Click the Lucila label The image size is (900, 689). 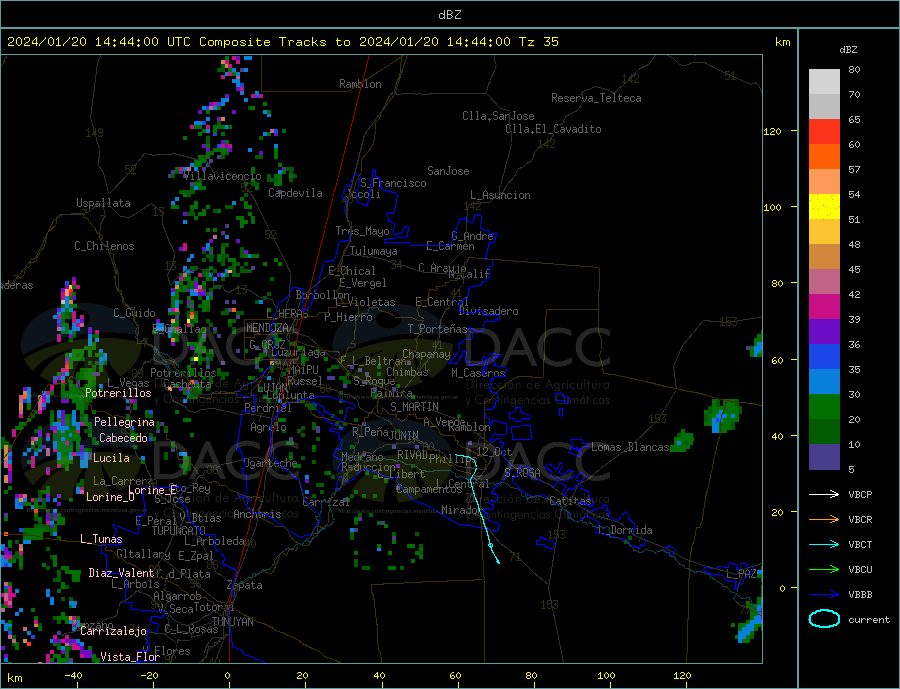[x=111, y=458]
